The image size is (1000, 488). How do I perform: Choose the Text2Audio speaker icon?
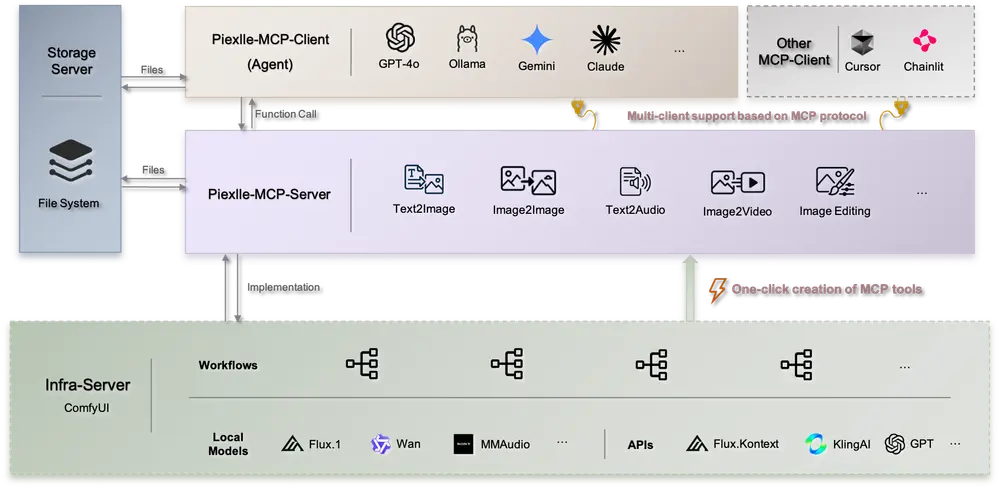pyautogui.click(x=634, y=181)
